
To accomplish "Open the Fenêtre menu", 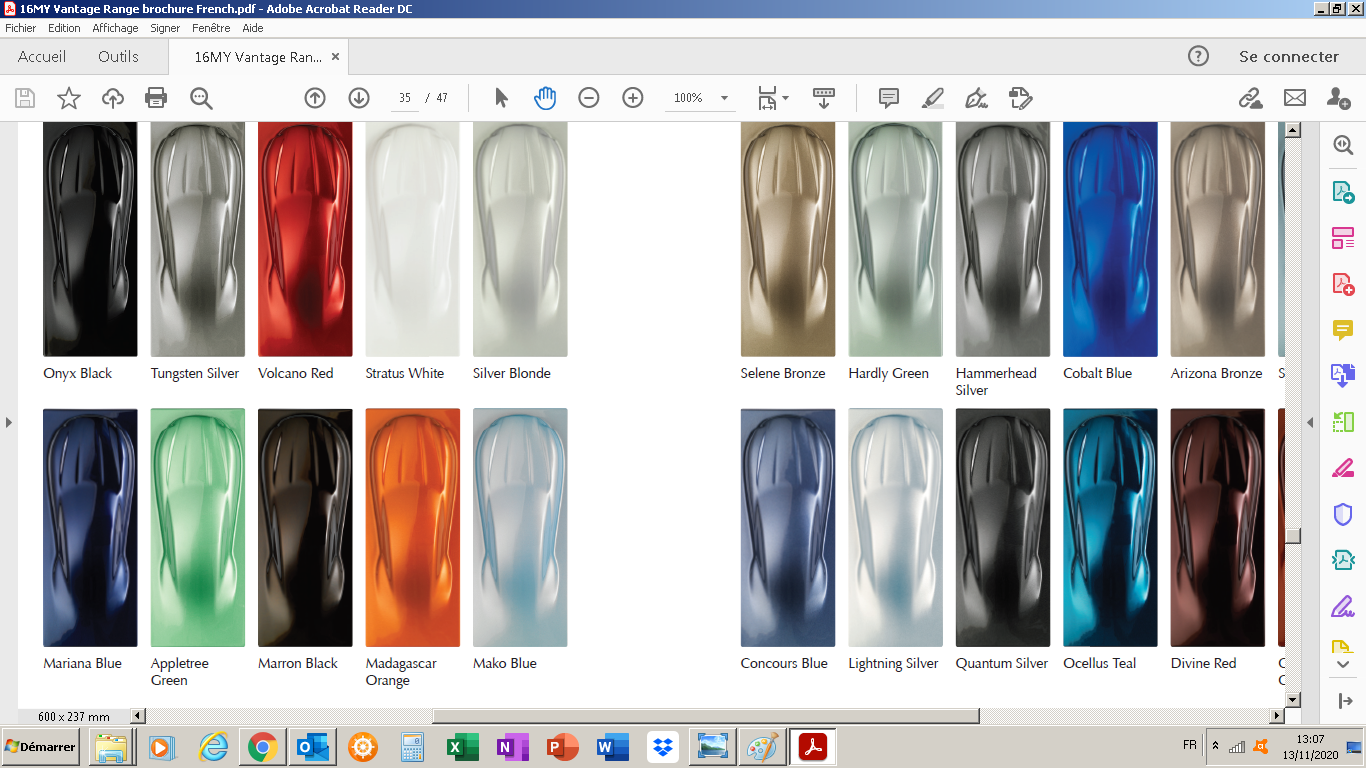I will (211, 28).
